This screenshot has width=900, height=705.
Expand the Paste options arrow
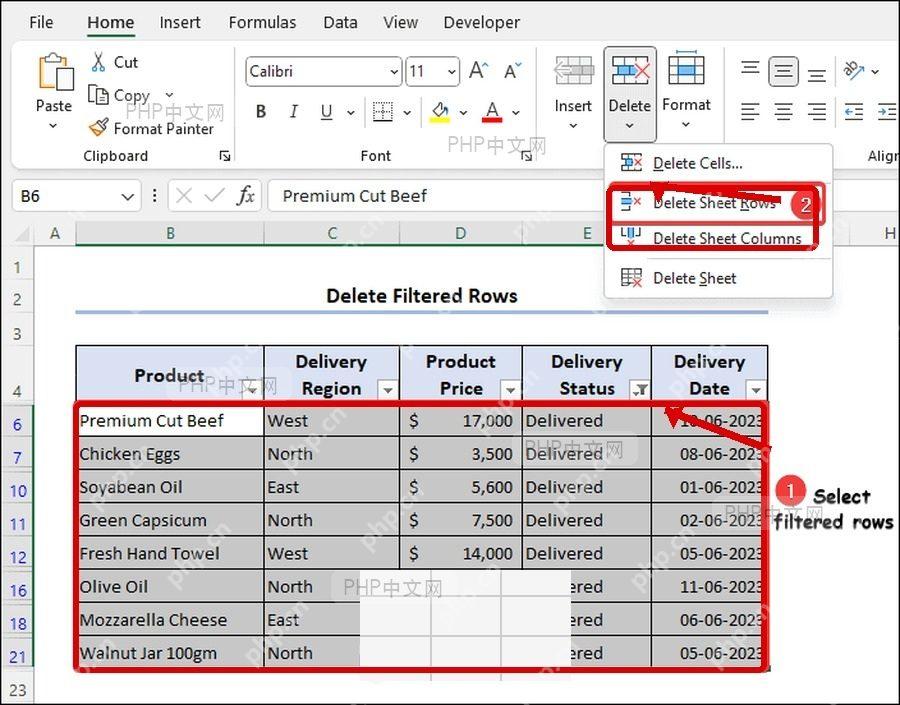point(53,126)
